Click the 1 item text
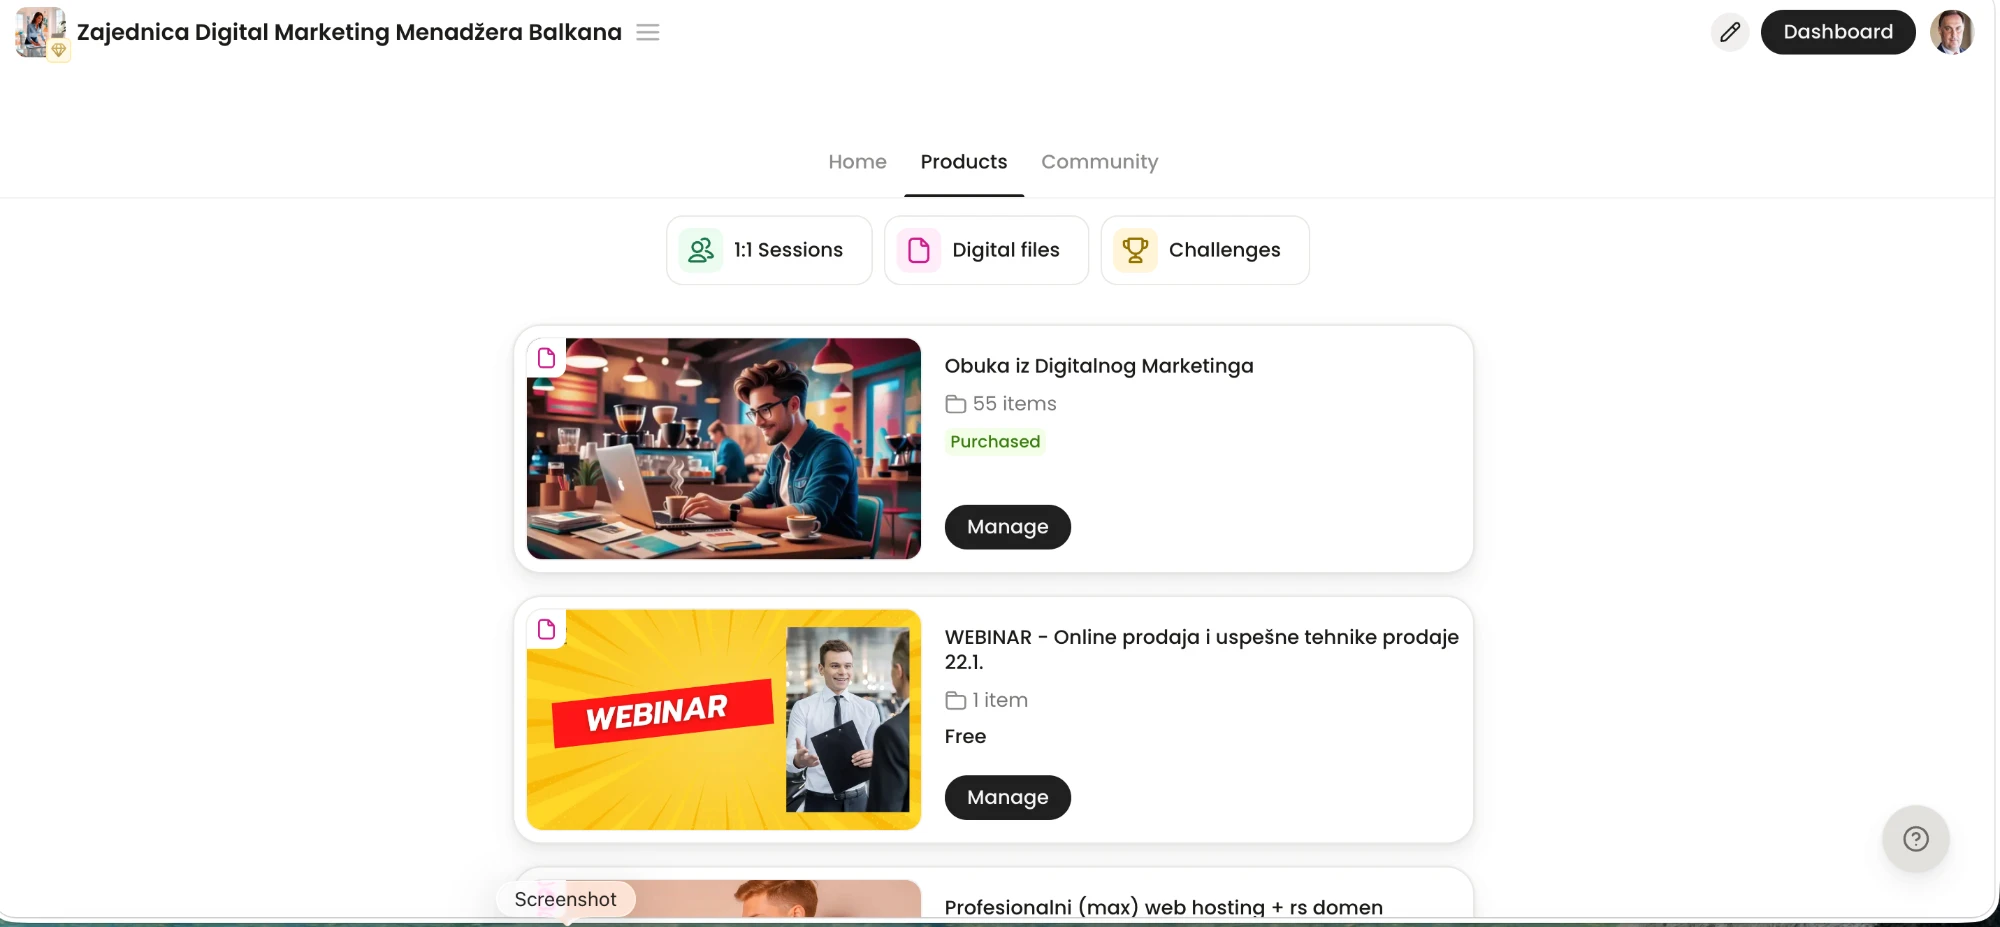 pyautogui.click(x=1000, y=701)
